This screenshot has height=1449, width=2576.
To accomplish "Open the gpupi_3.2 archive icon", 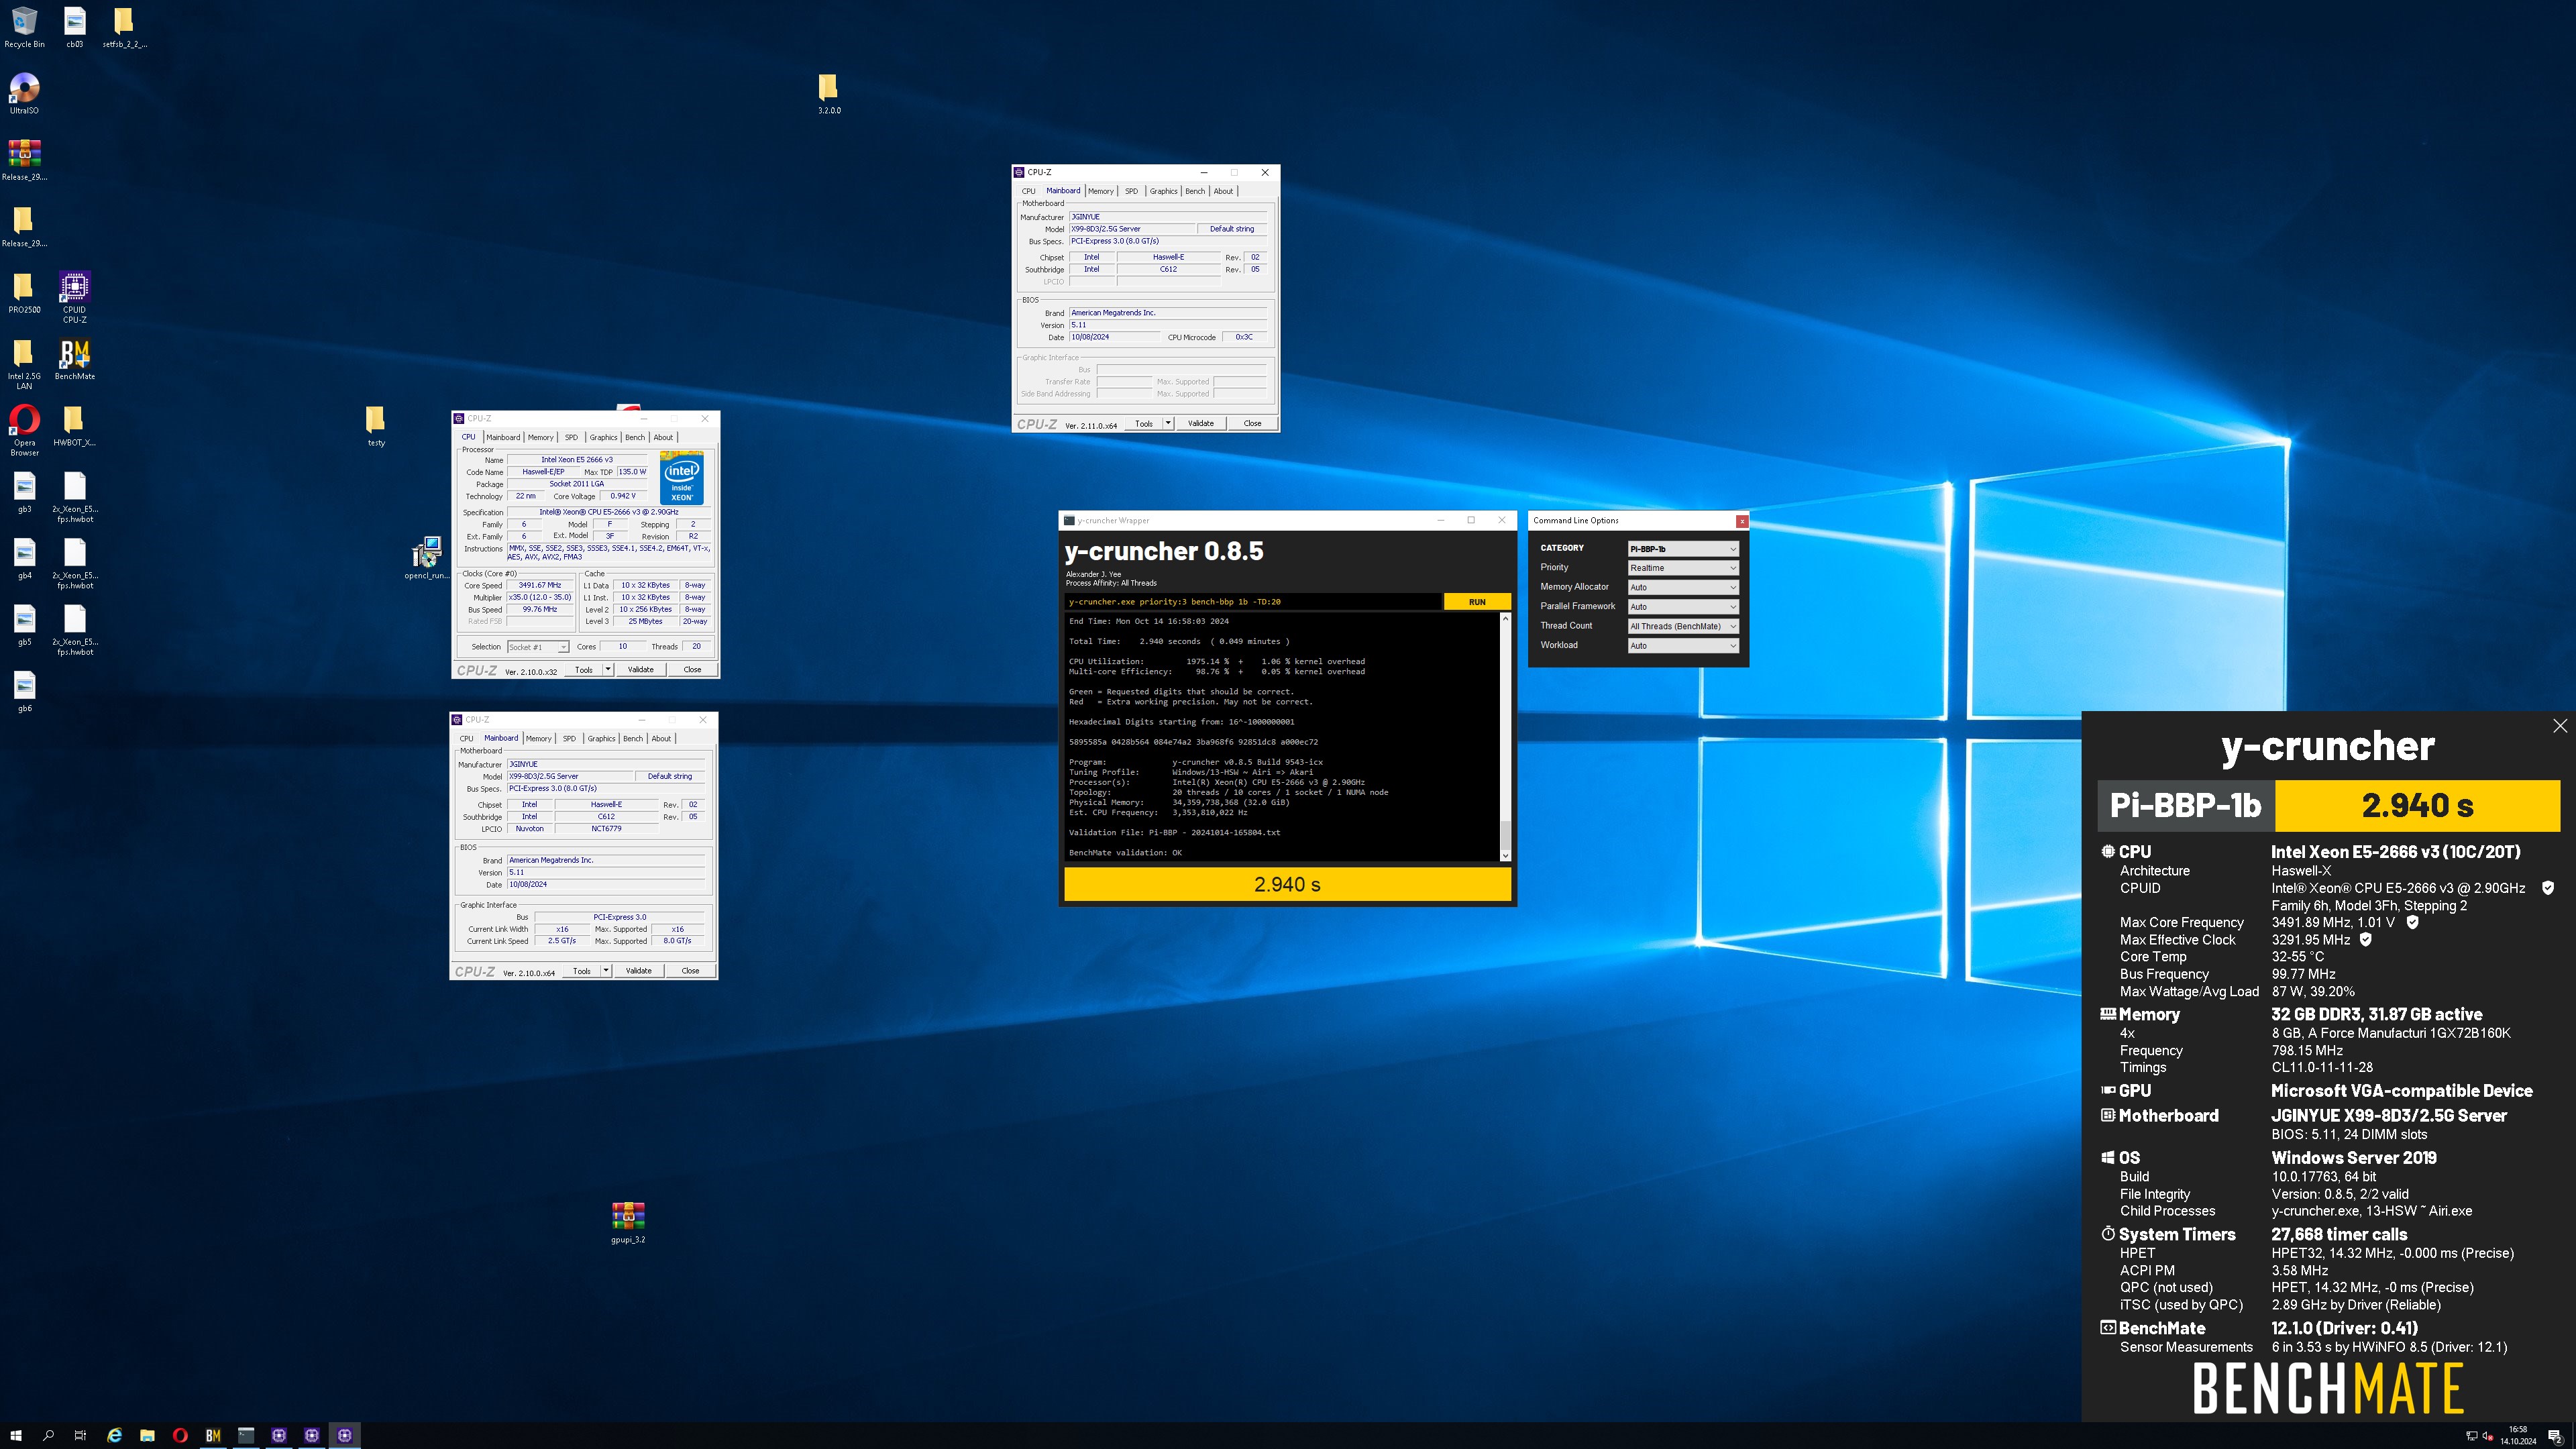I will click(628, 1222).
